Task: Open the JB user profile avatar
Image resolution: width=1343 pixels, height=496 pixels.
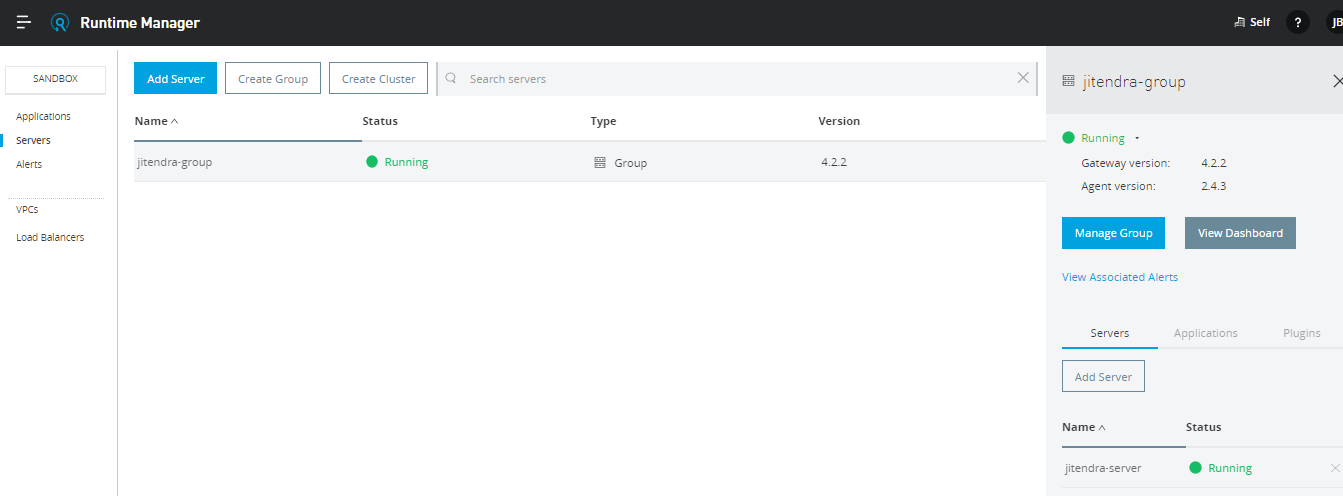Action: [1334, 22]
